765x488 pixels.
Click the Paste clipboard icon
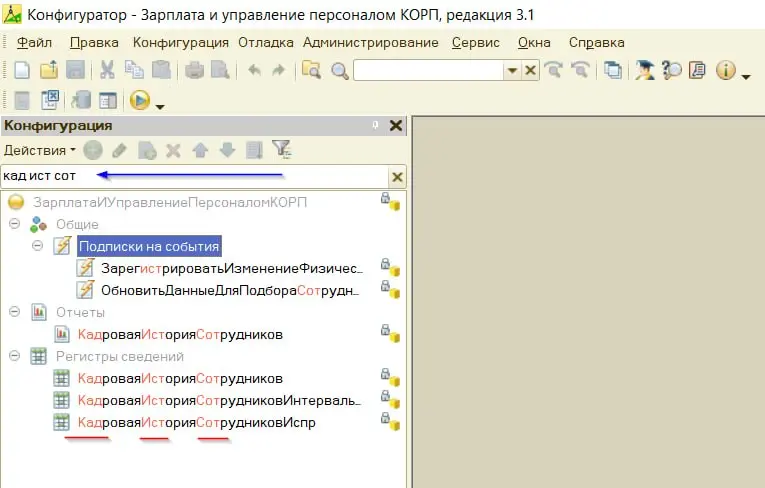point(161,71)
